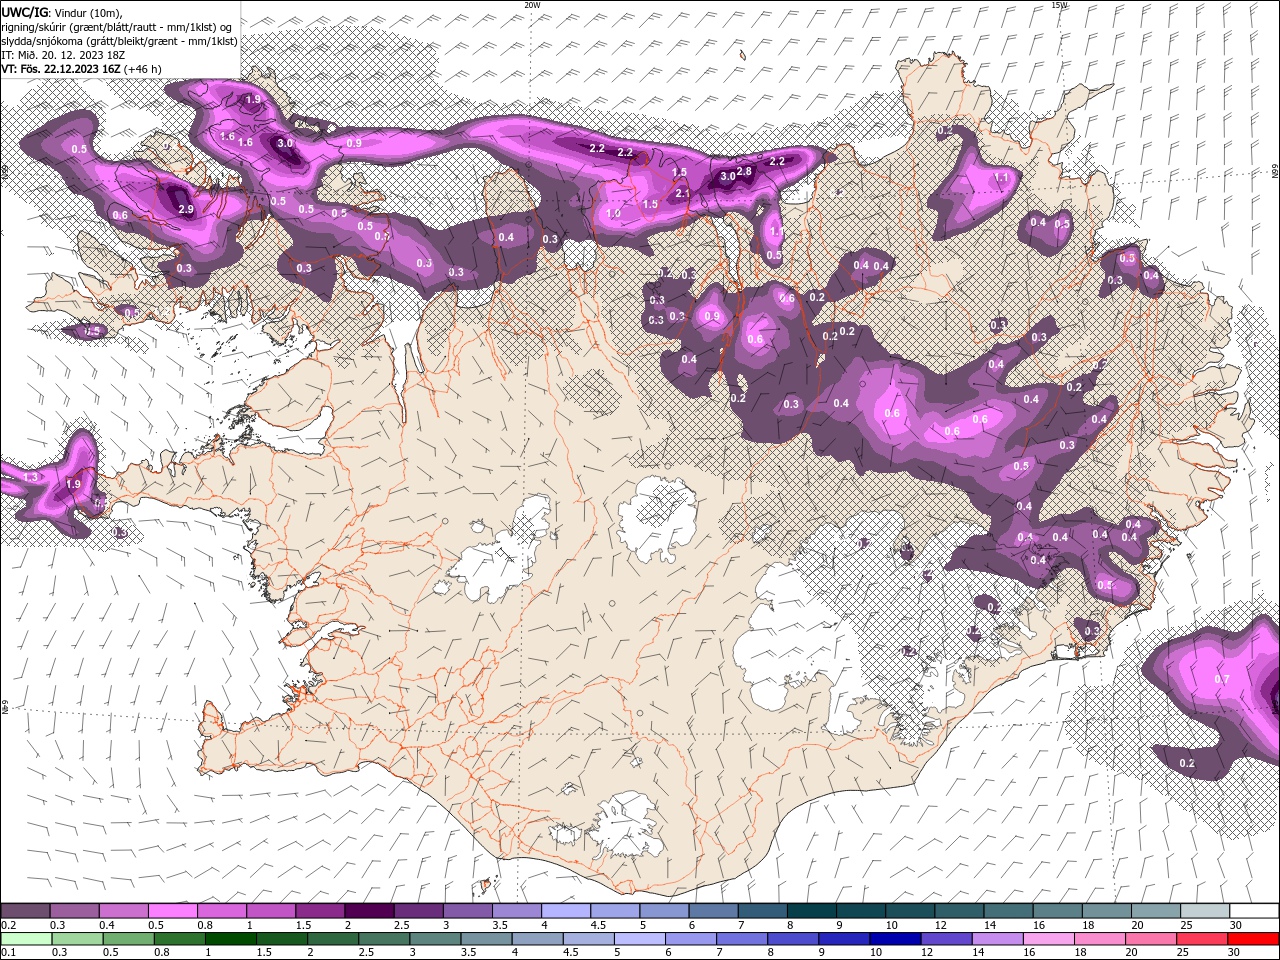
Task: Click the '1.3' value at west edge
Action: 30,477
